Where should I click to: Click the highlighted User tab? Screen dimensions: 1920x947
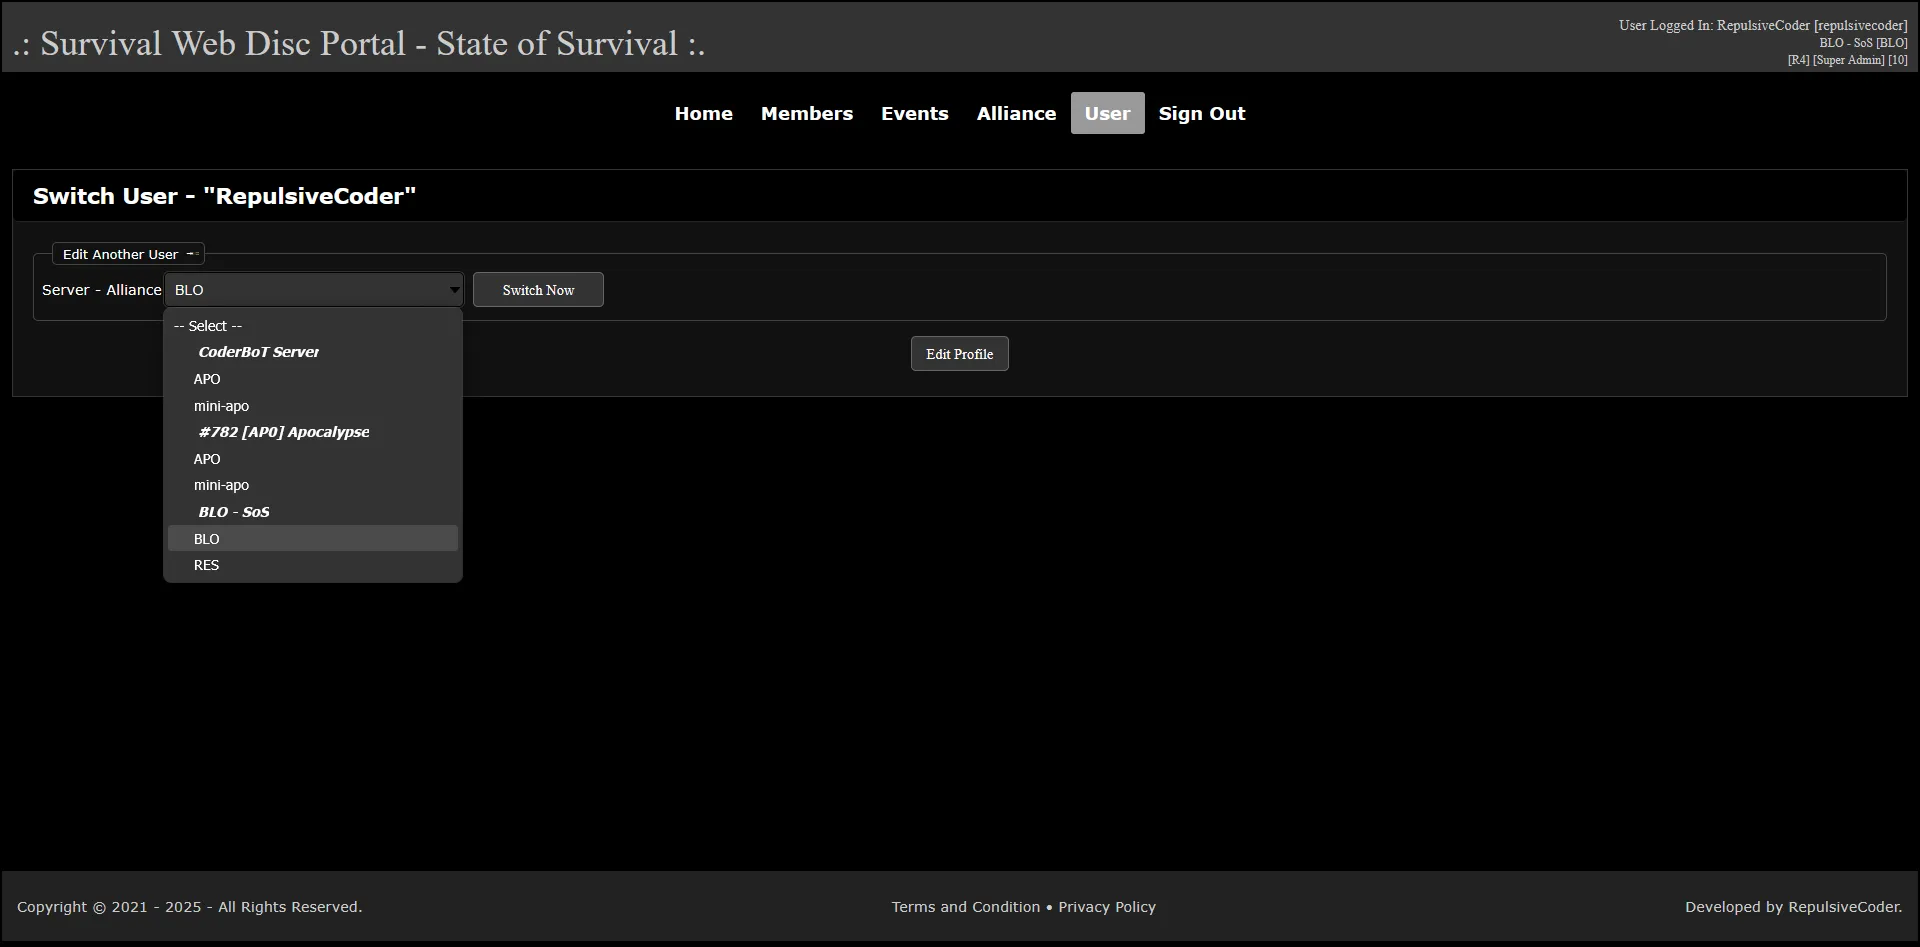click(1107, 114)
